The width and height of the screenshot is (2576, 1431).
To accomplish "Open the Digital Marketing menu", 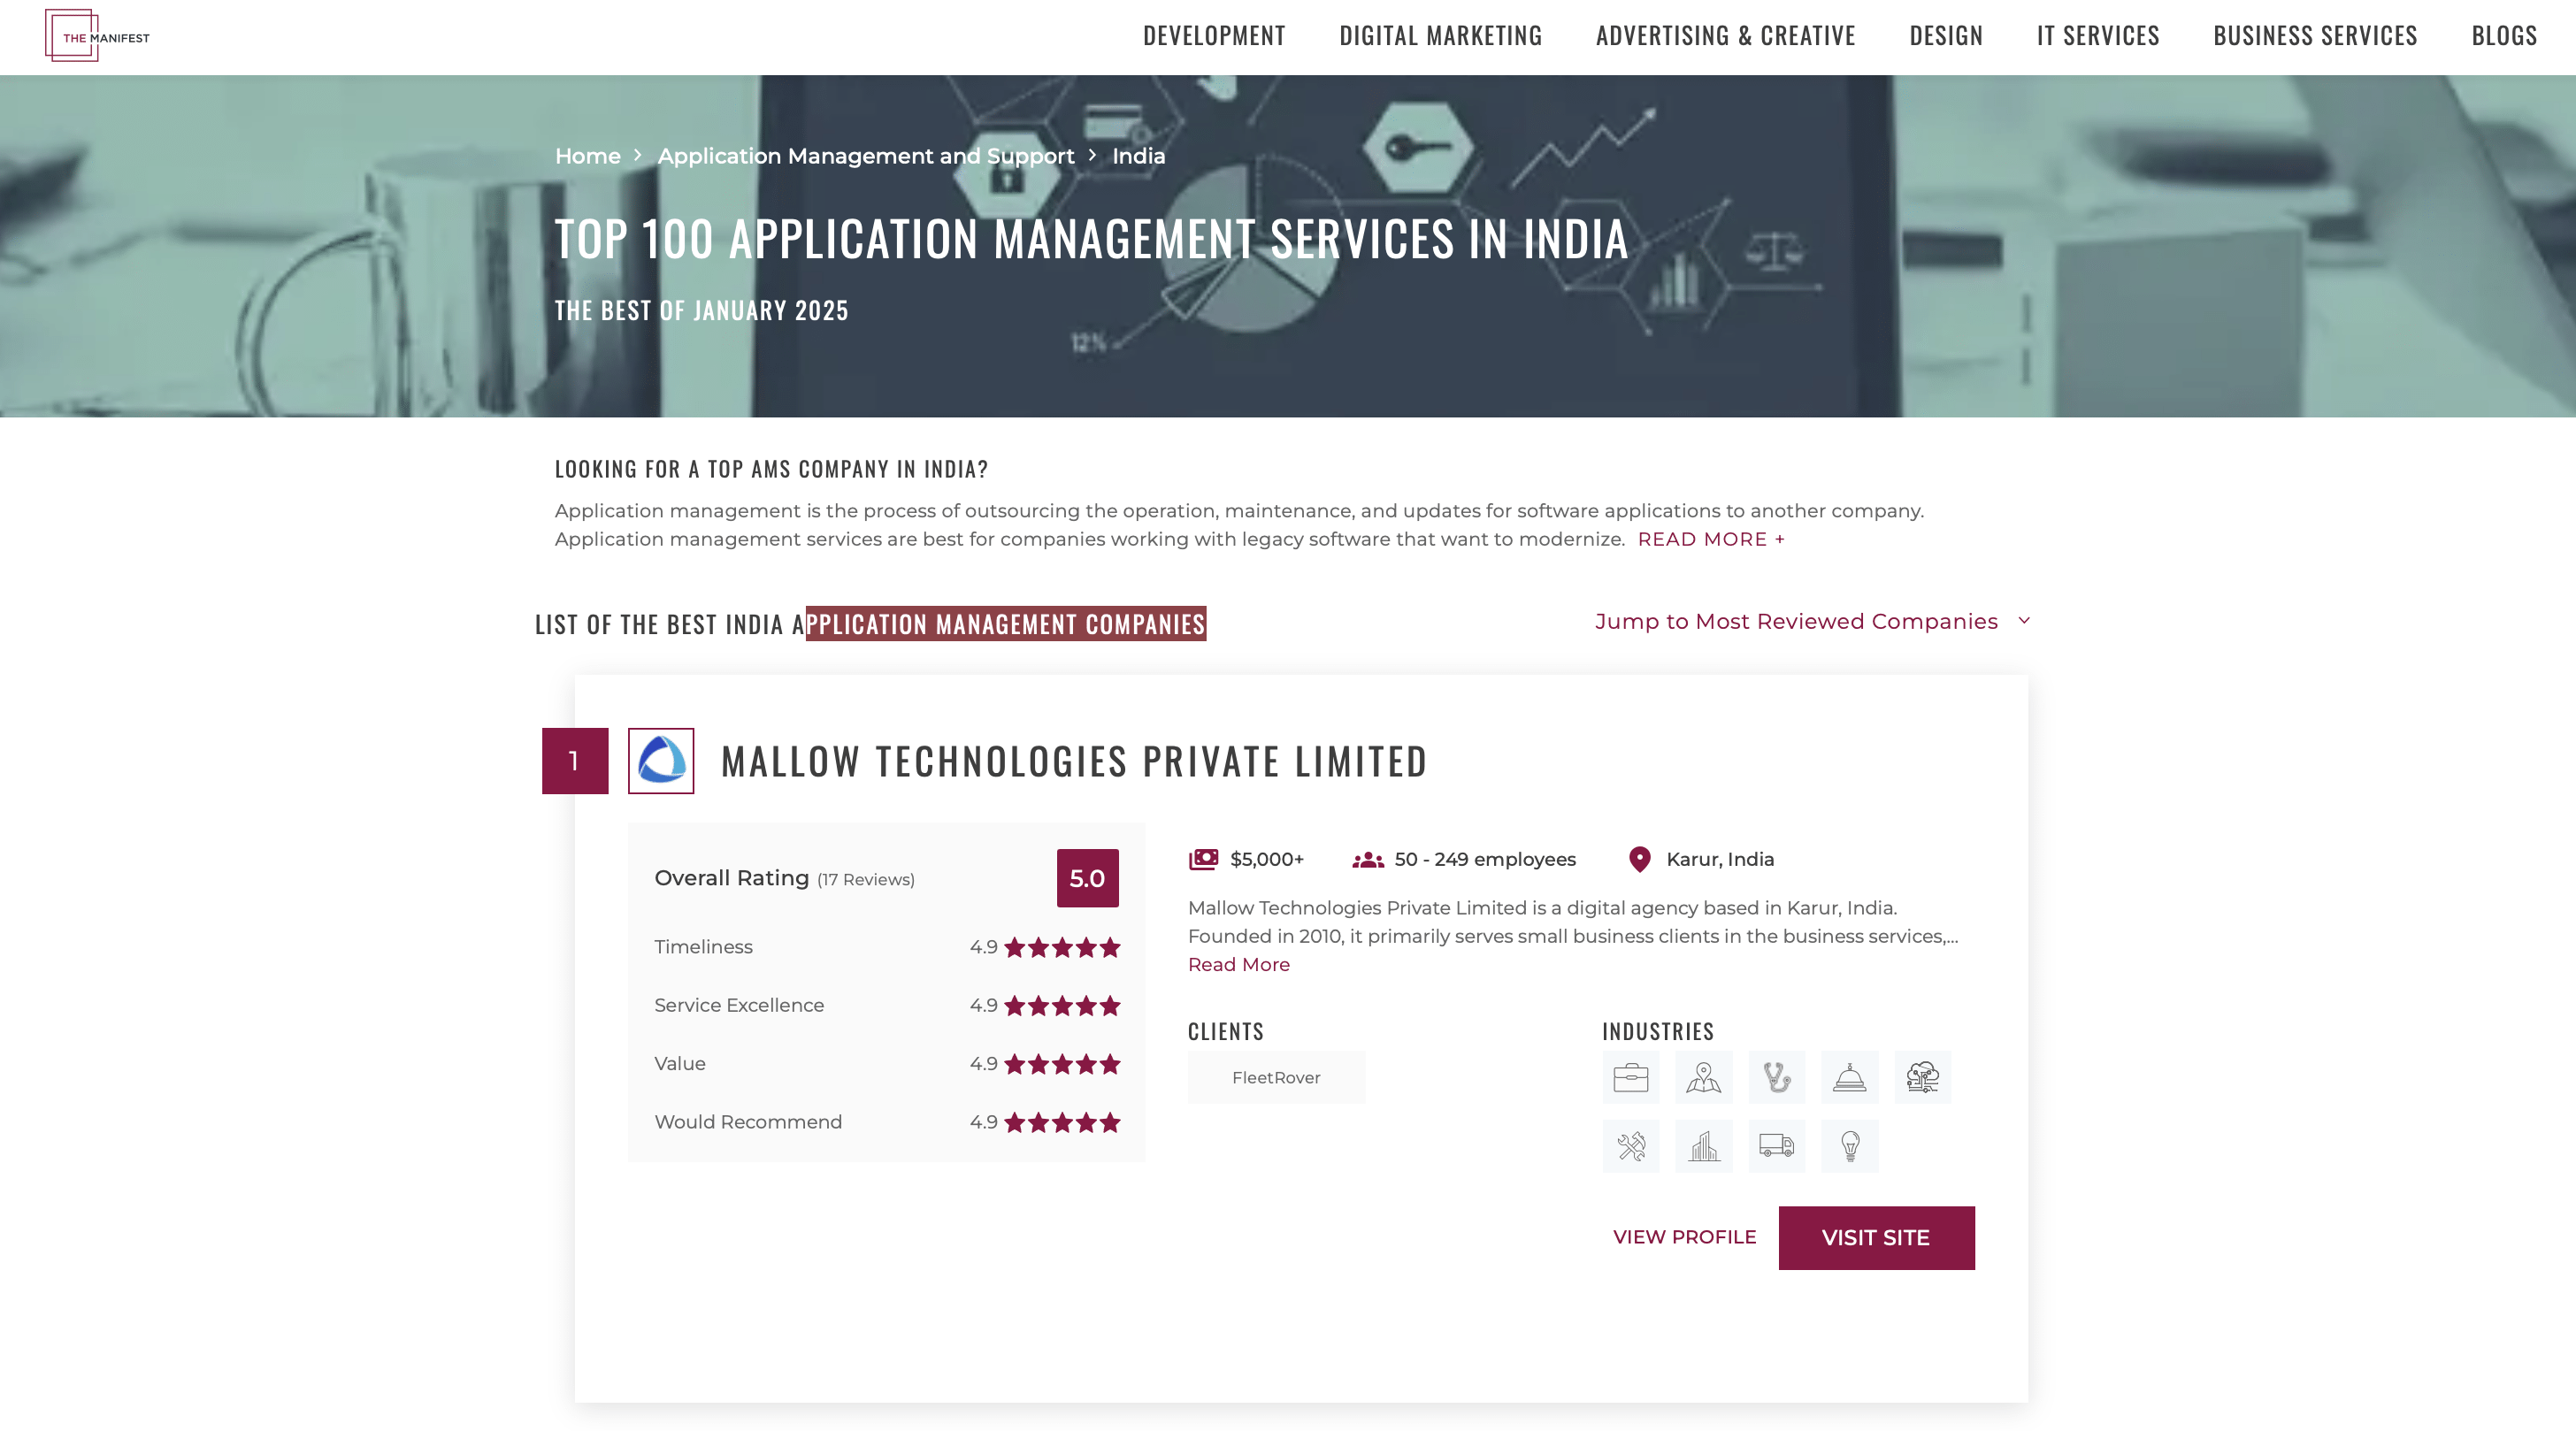I will 1440,36.
